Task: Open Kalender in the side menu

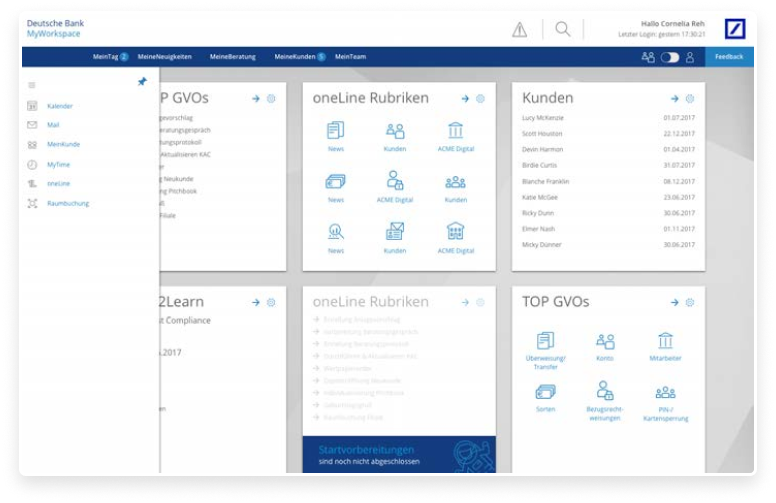Action: coord(59,106)
